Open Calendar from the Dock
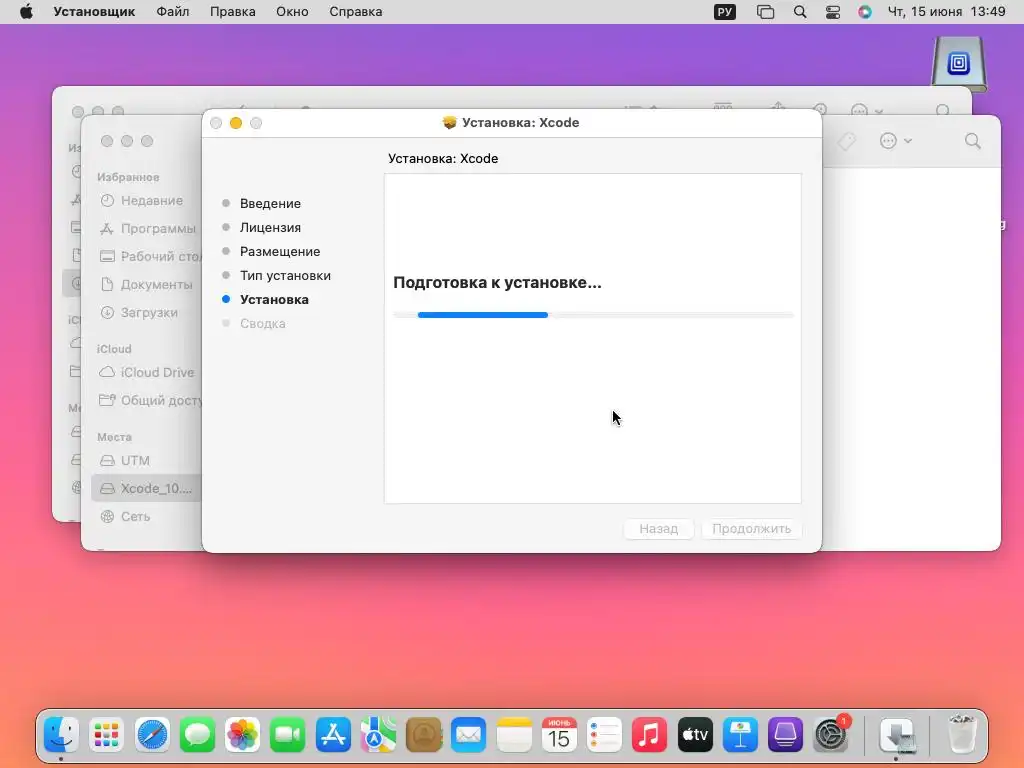This screenshot has height=768, width=1024. pos(559,735)
